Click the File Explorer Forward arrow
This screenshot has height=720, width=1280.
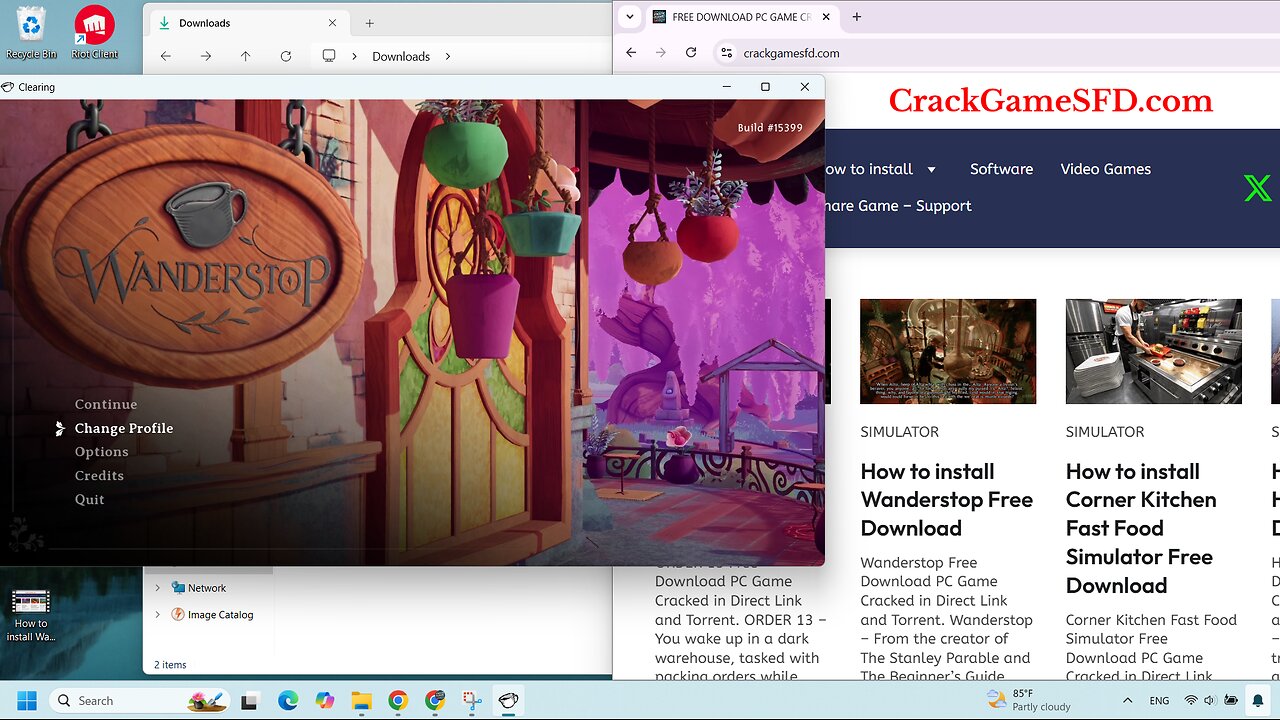point(206,56)
